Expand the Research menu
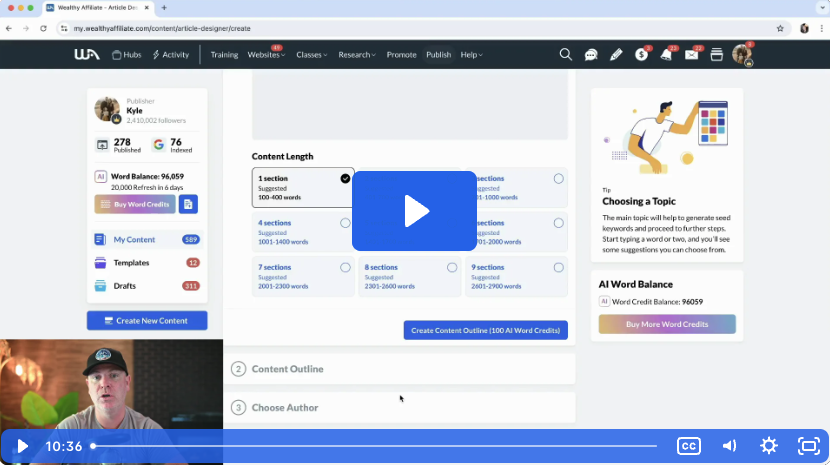 (x=357, y=55)
